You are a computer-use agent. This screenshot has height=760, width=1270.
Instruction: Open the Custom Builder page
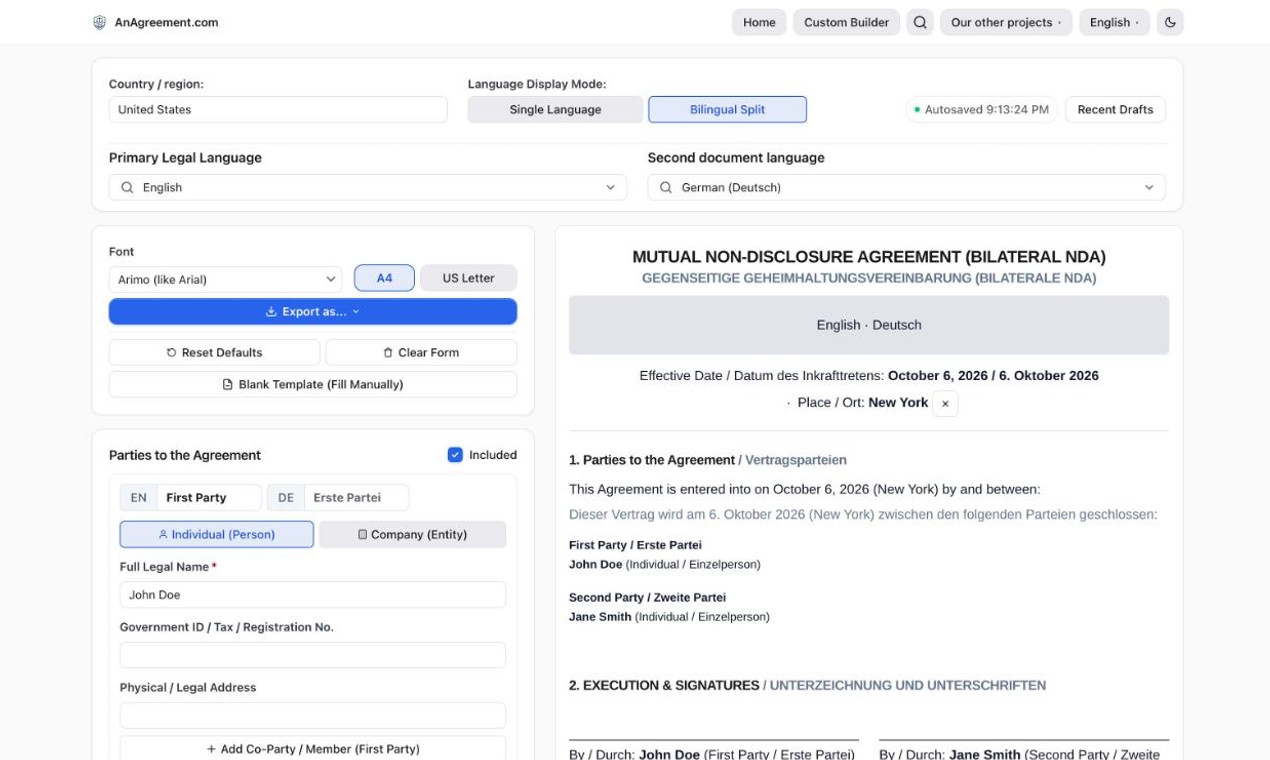[x=846, y=22]
